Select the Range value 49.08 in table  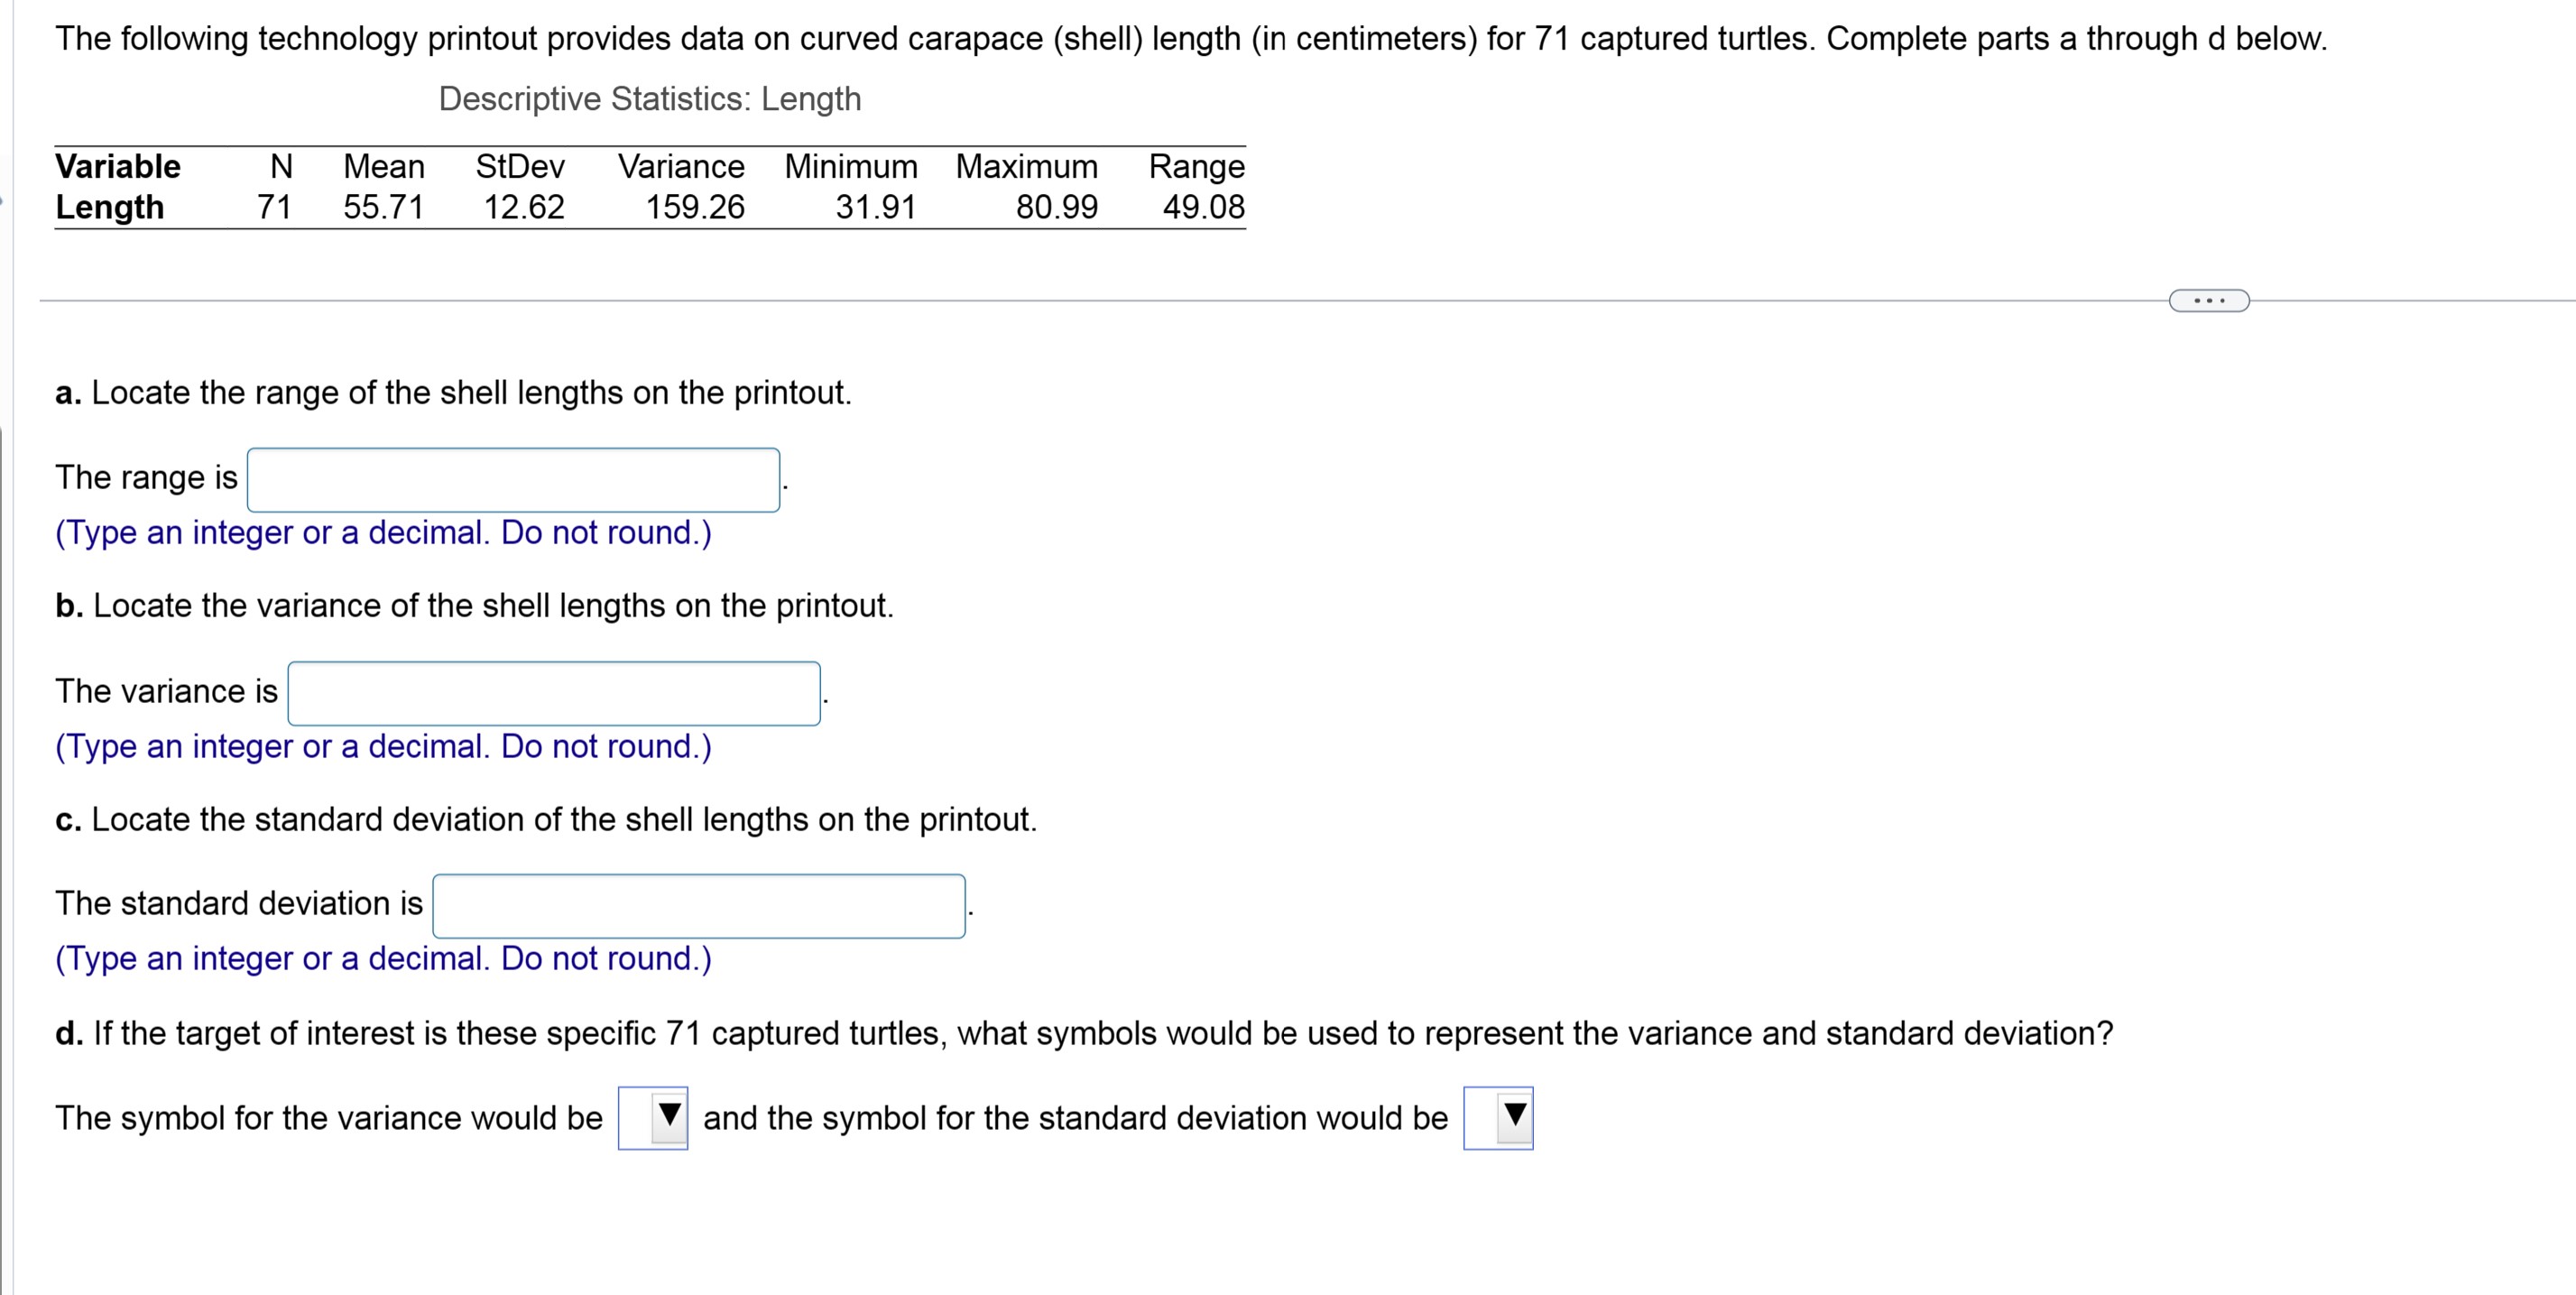pos(1204,208)
